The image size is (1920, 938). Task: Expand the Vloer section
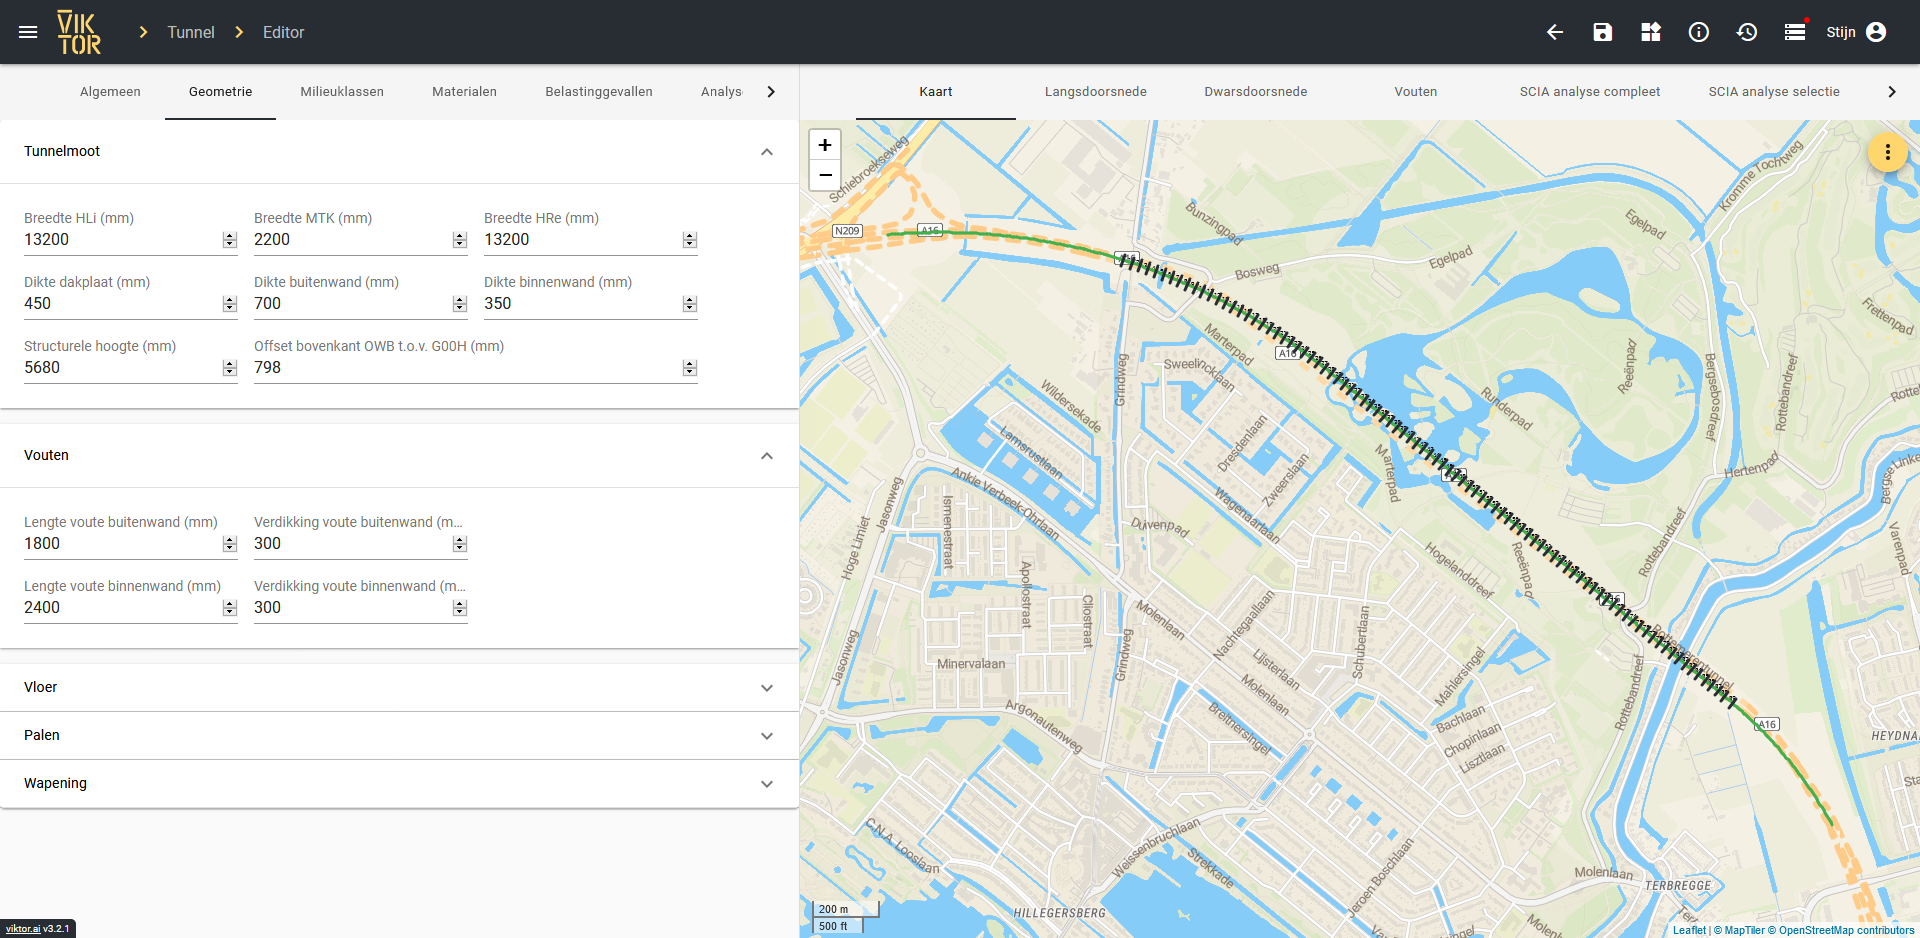[x=766, y=688]
